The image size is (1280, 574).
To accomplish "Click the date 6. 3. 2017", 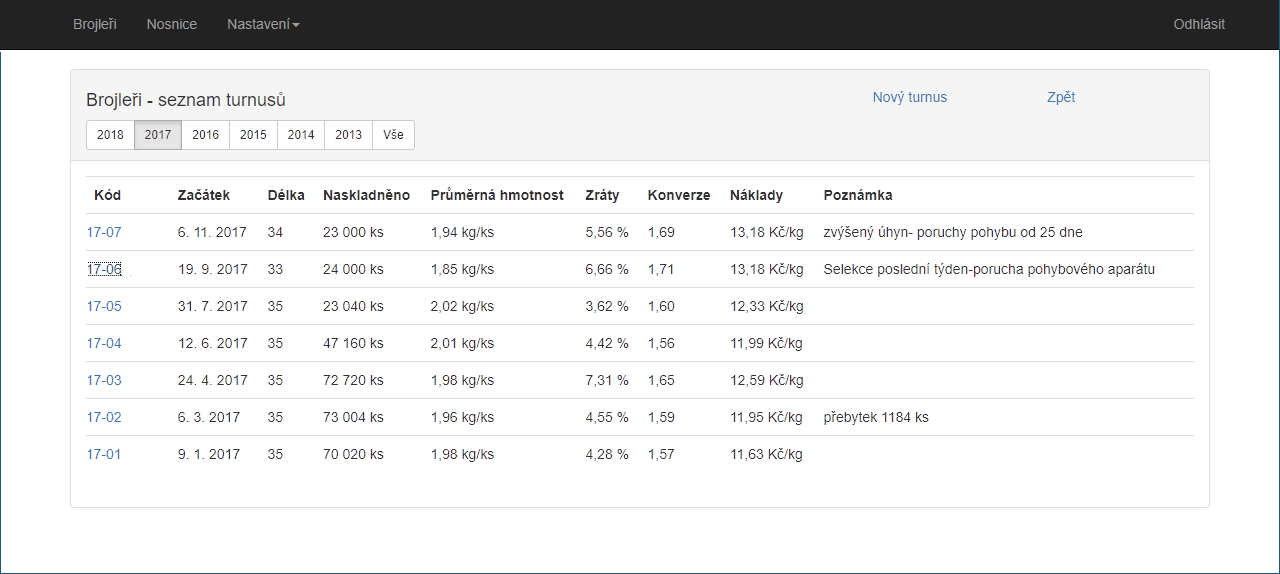I will pos(209,417).
